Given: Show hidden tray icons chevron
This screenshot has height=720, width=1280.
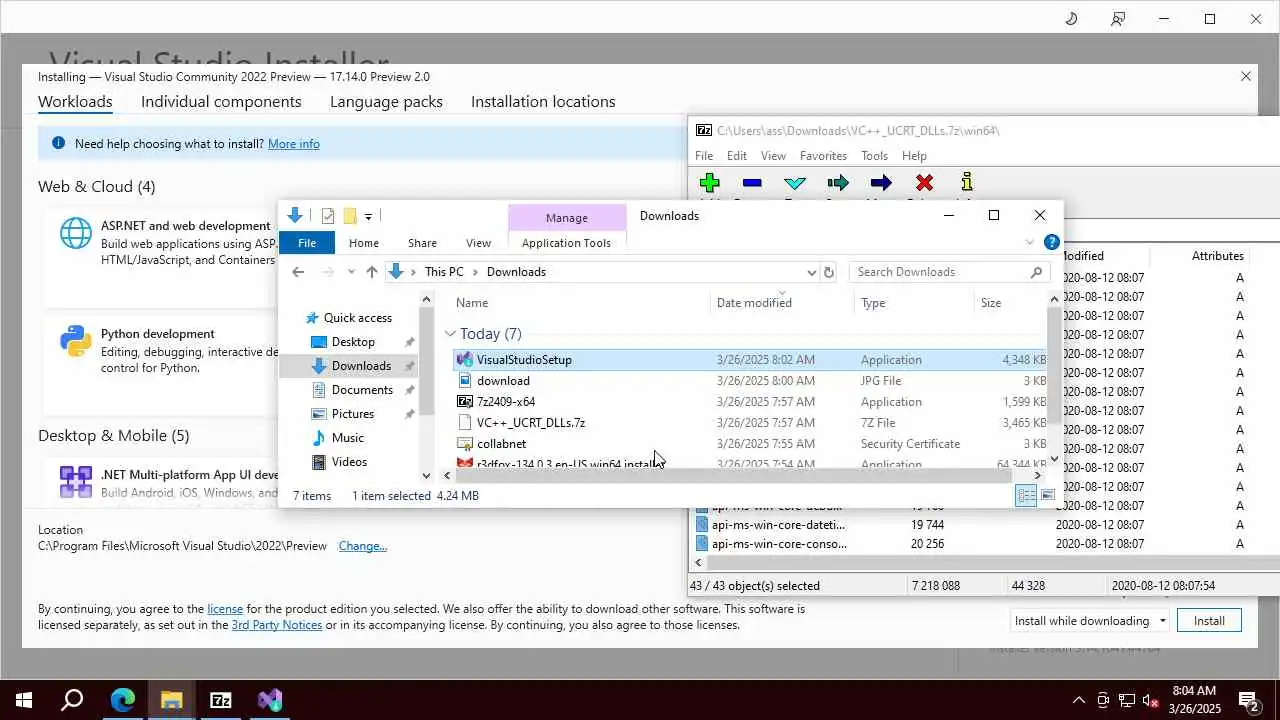Looking at the screenshot, I should tap(1078, 700).
